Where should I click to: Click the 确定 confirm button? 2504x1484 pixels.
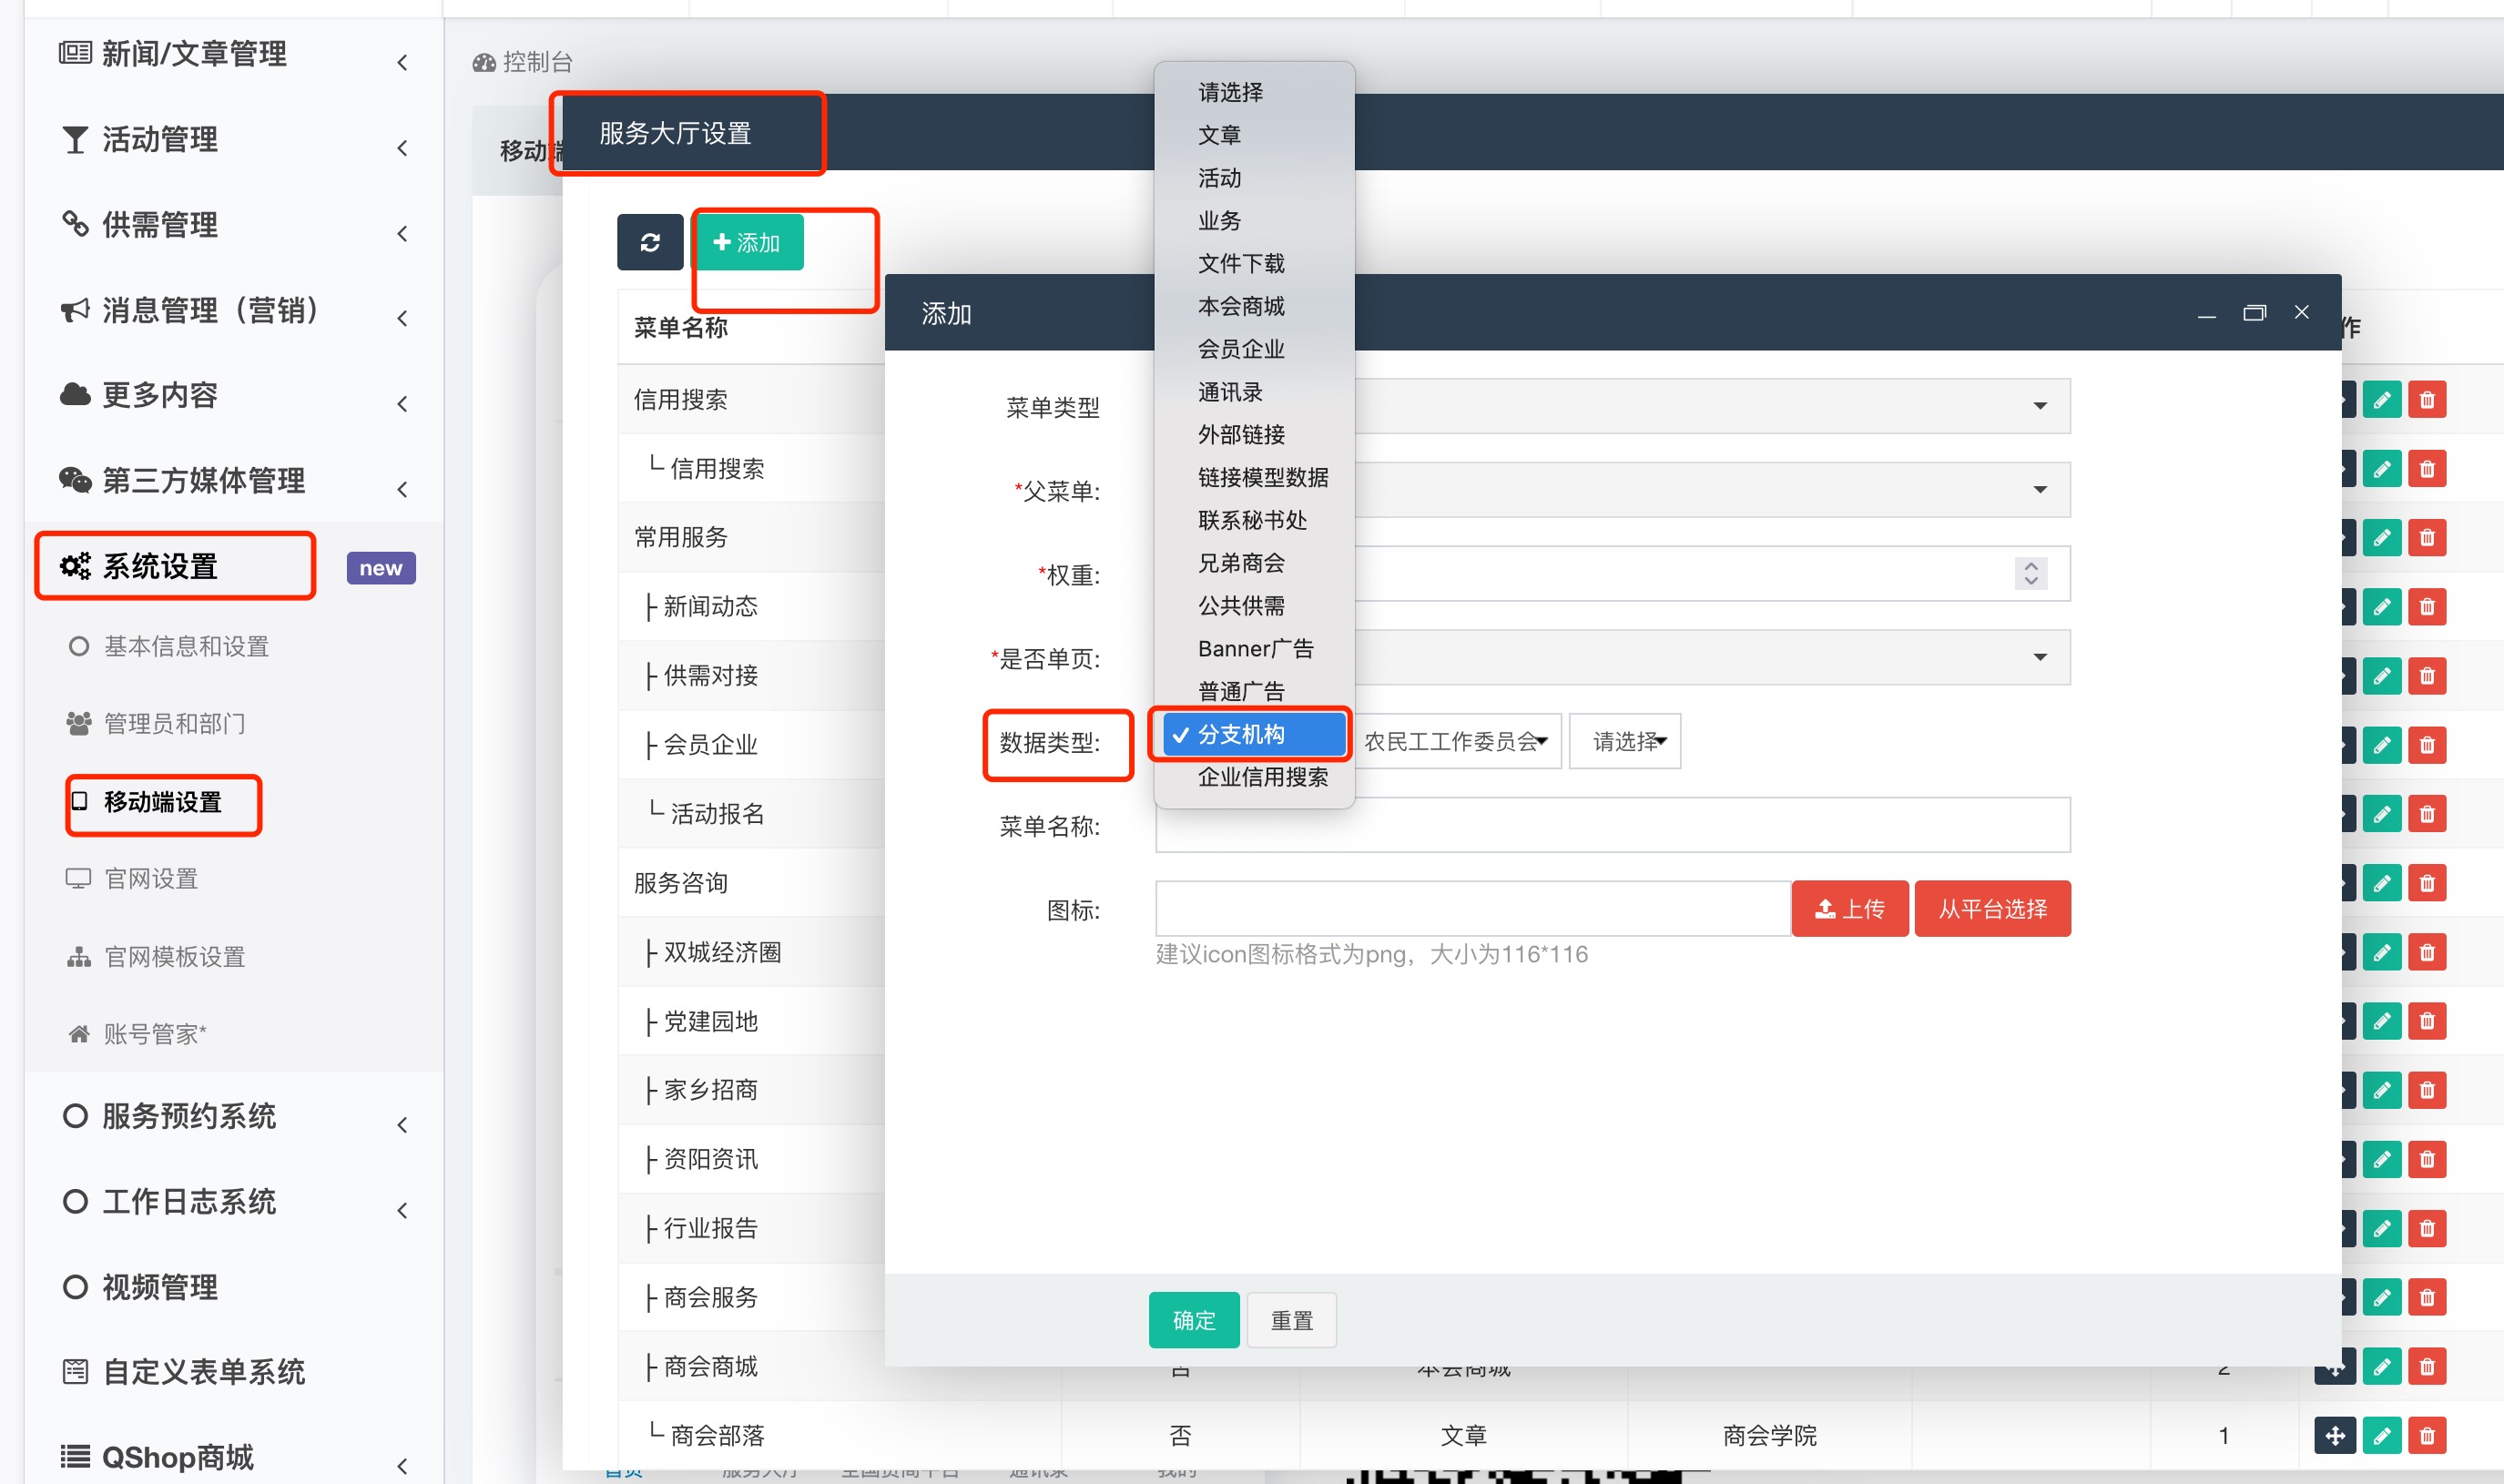(x=1193, y=1321)
